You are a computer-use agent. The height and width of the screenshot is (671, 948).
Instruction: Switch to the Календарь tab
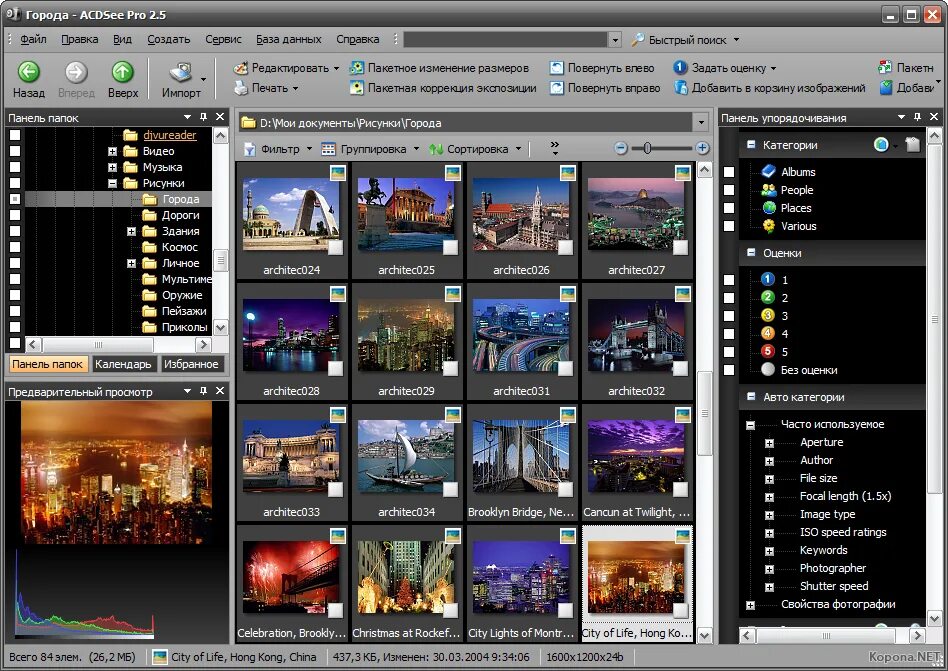(x=123, y=364)
